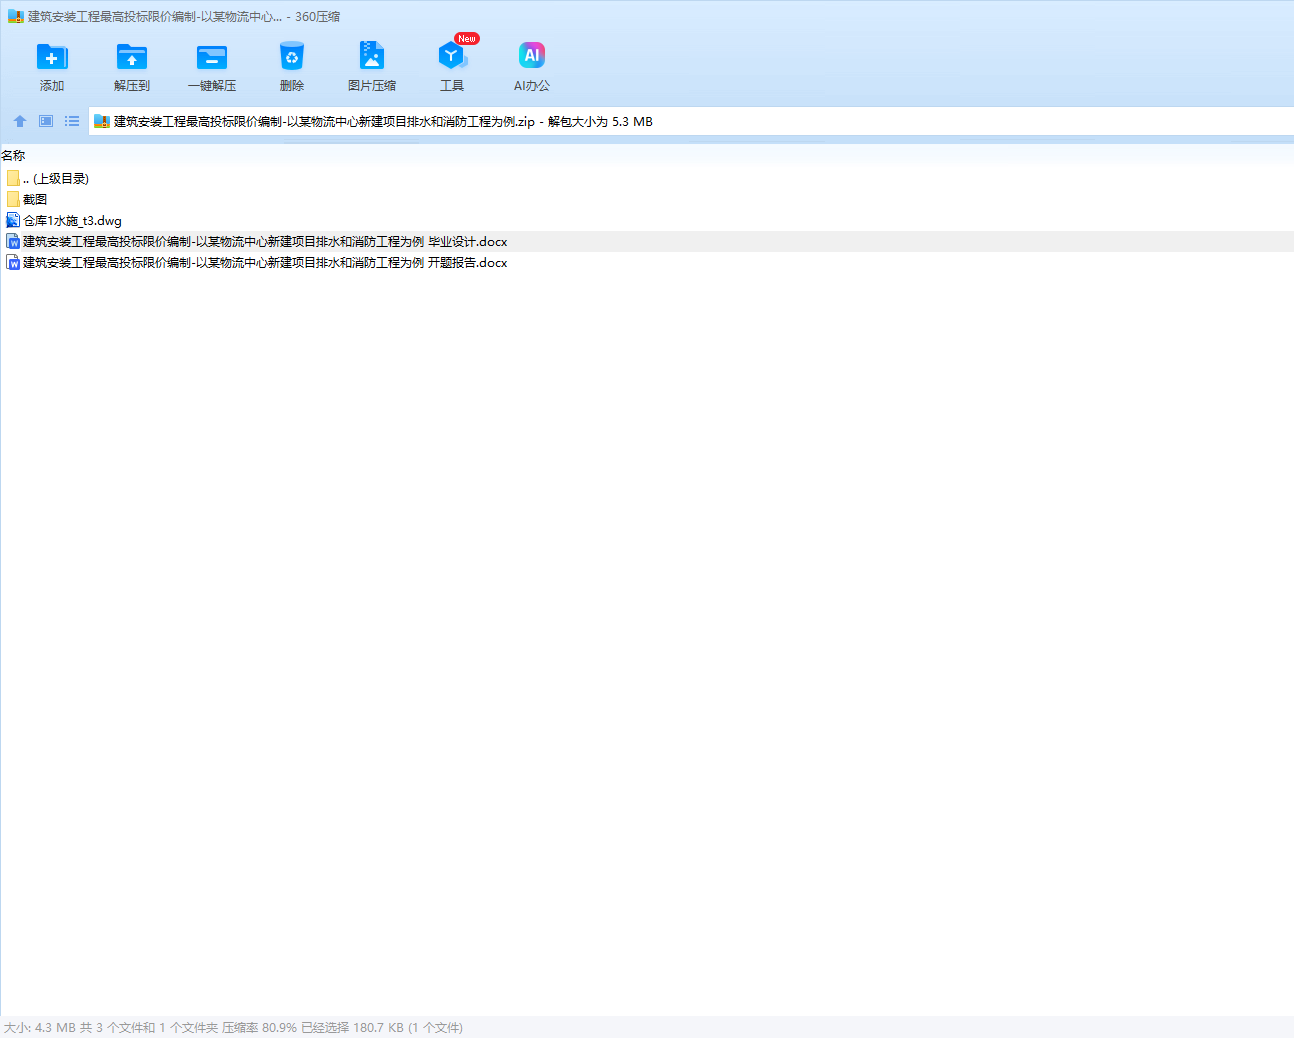The width and height of the screenshot is (1294, 1038).
Task: Click the archive path address field
Action: tap(691, 122)
